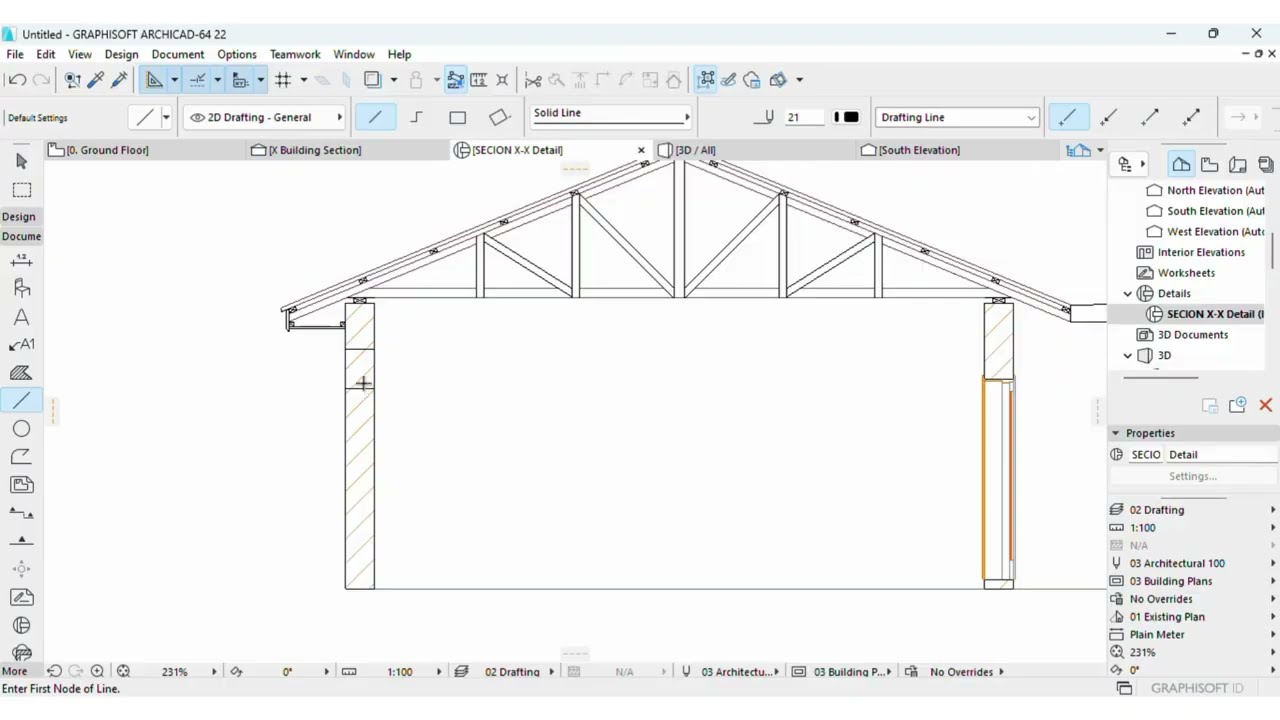Select the Section tool in toolbox

point(22,513)
